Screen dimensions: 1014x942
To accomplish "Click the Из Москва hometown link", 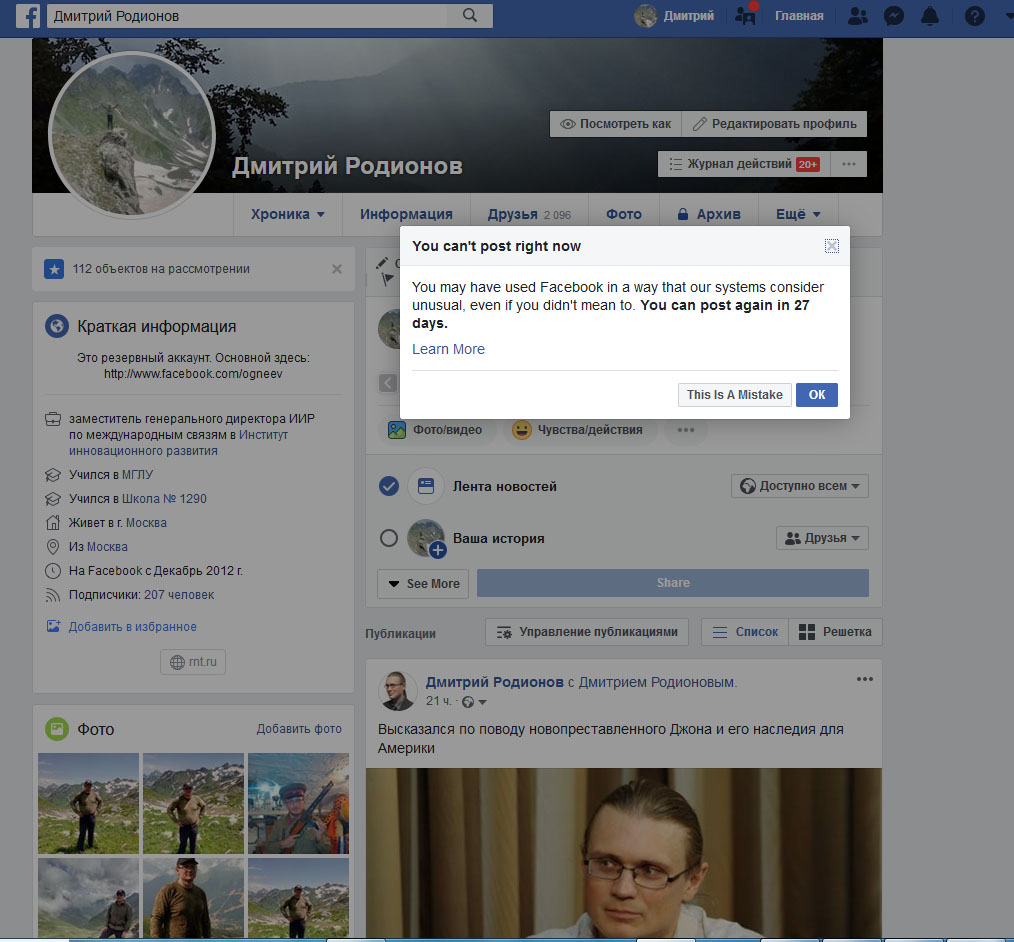I will tap(107, 547).
